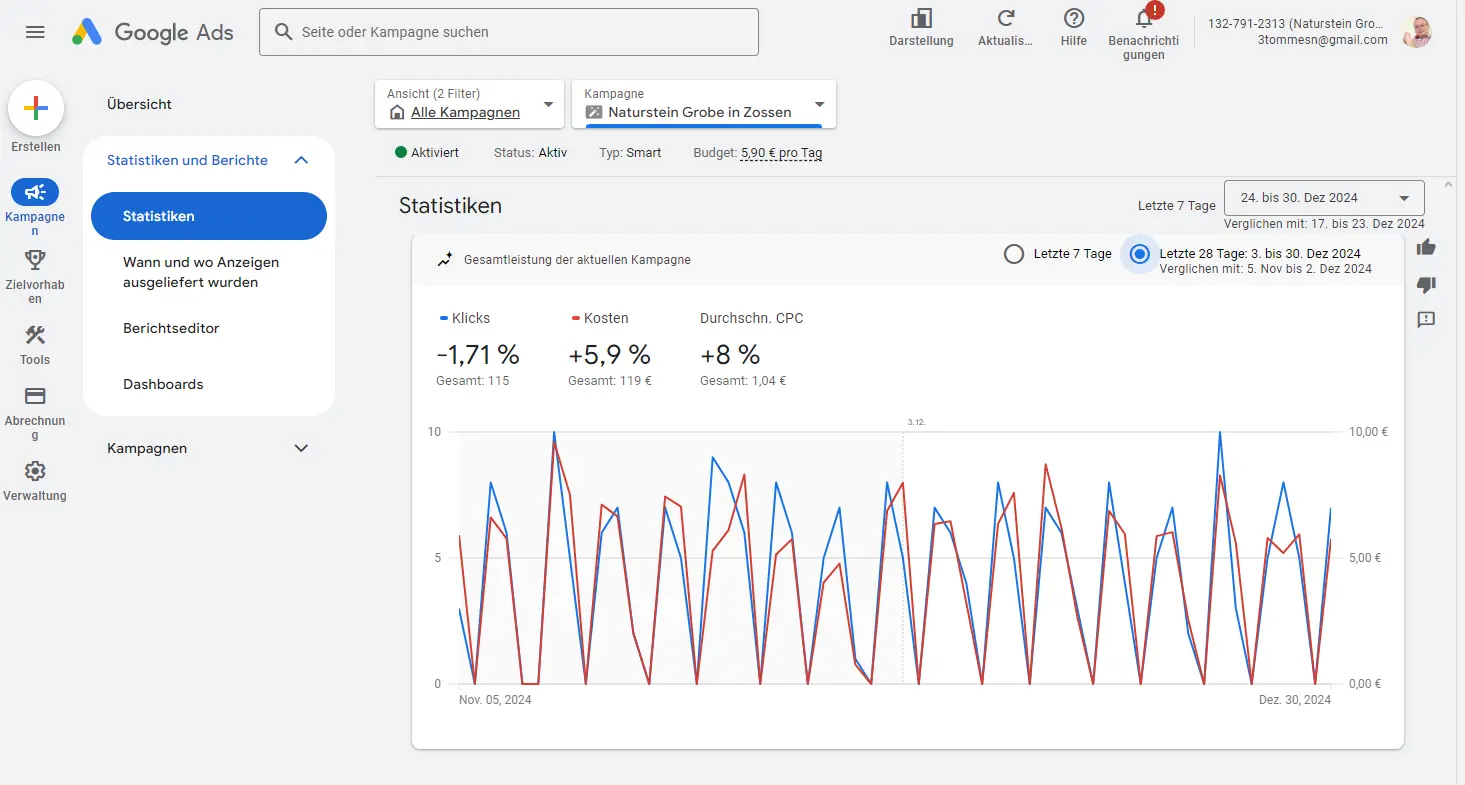
Task: Click the Gesamtleistung sparkle chart icon
Action: 445,260
